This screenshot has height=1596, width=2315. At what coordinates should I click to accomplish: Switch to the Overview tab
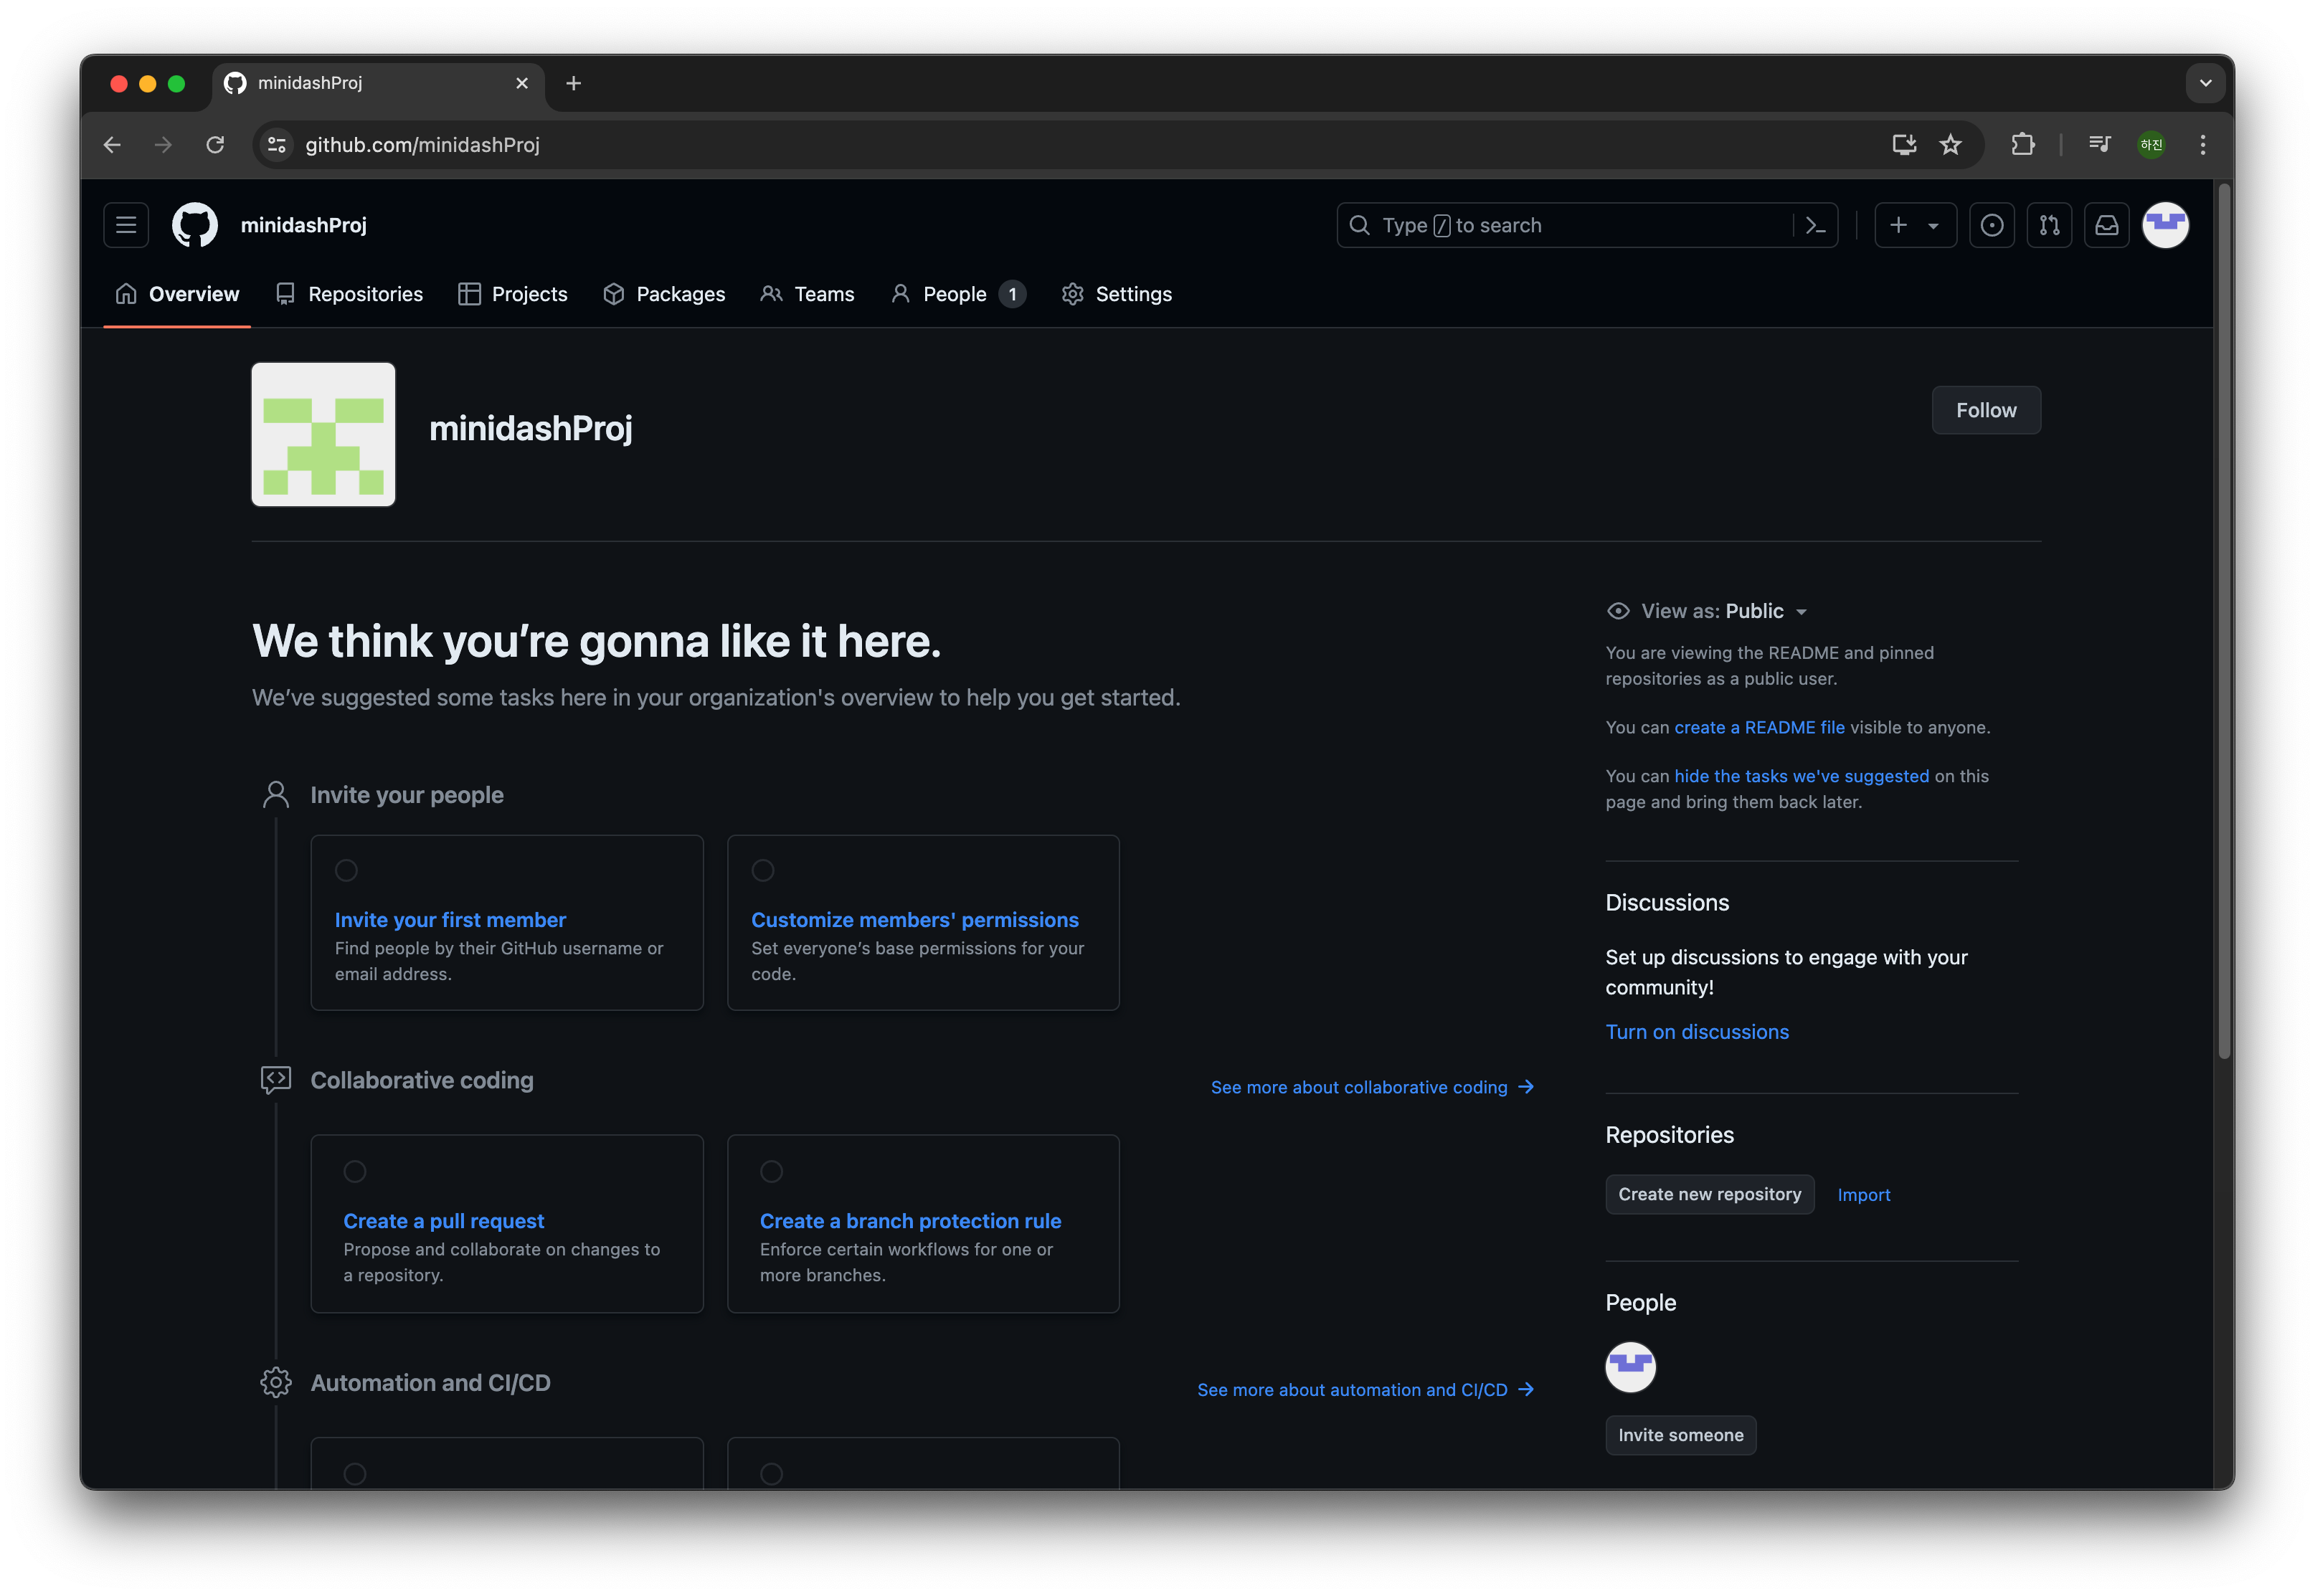[177, 294]
